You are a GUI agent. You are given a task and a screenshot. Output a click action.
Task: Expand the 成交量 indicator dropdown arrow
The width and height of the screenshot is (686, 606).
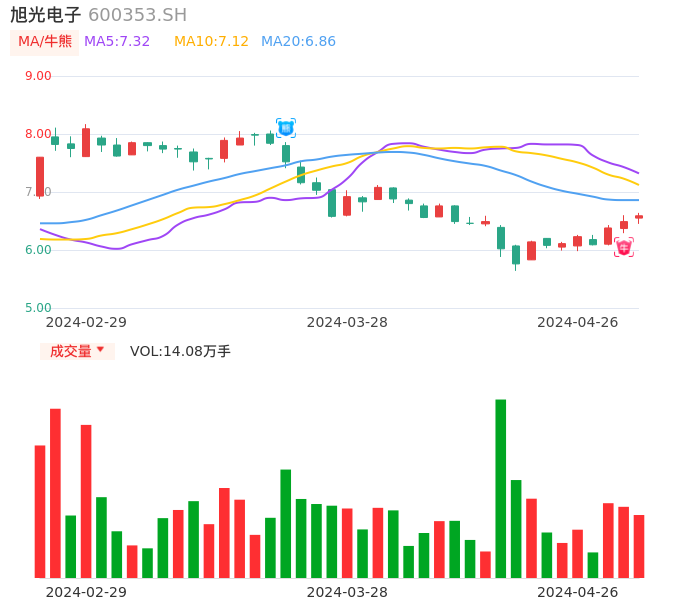(100, 350)
